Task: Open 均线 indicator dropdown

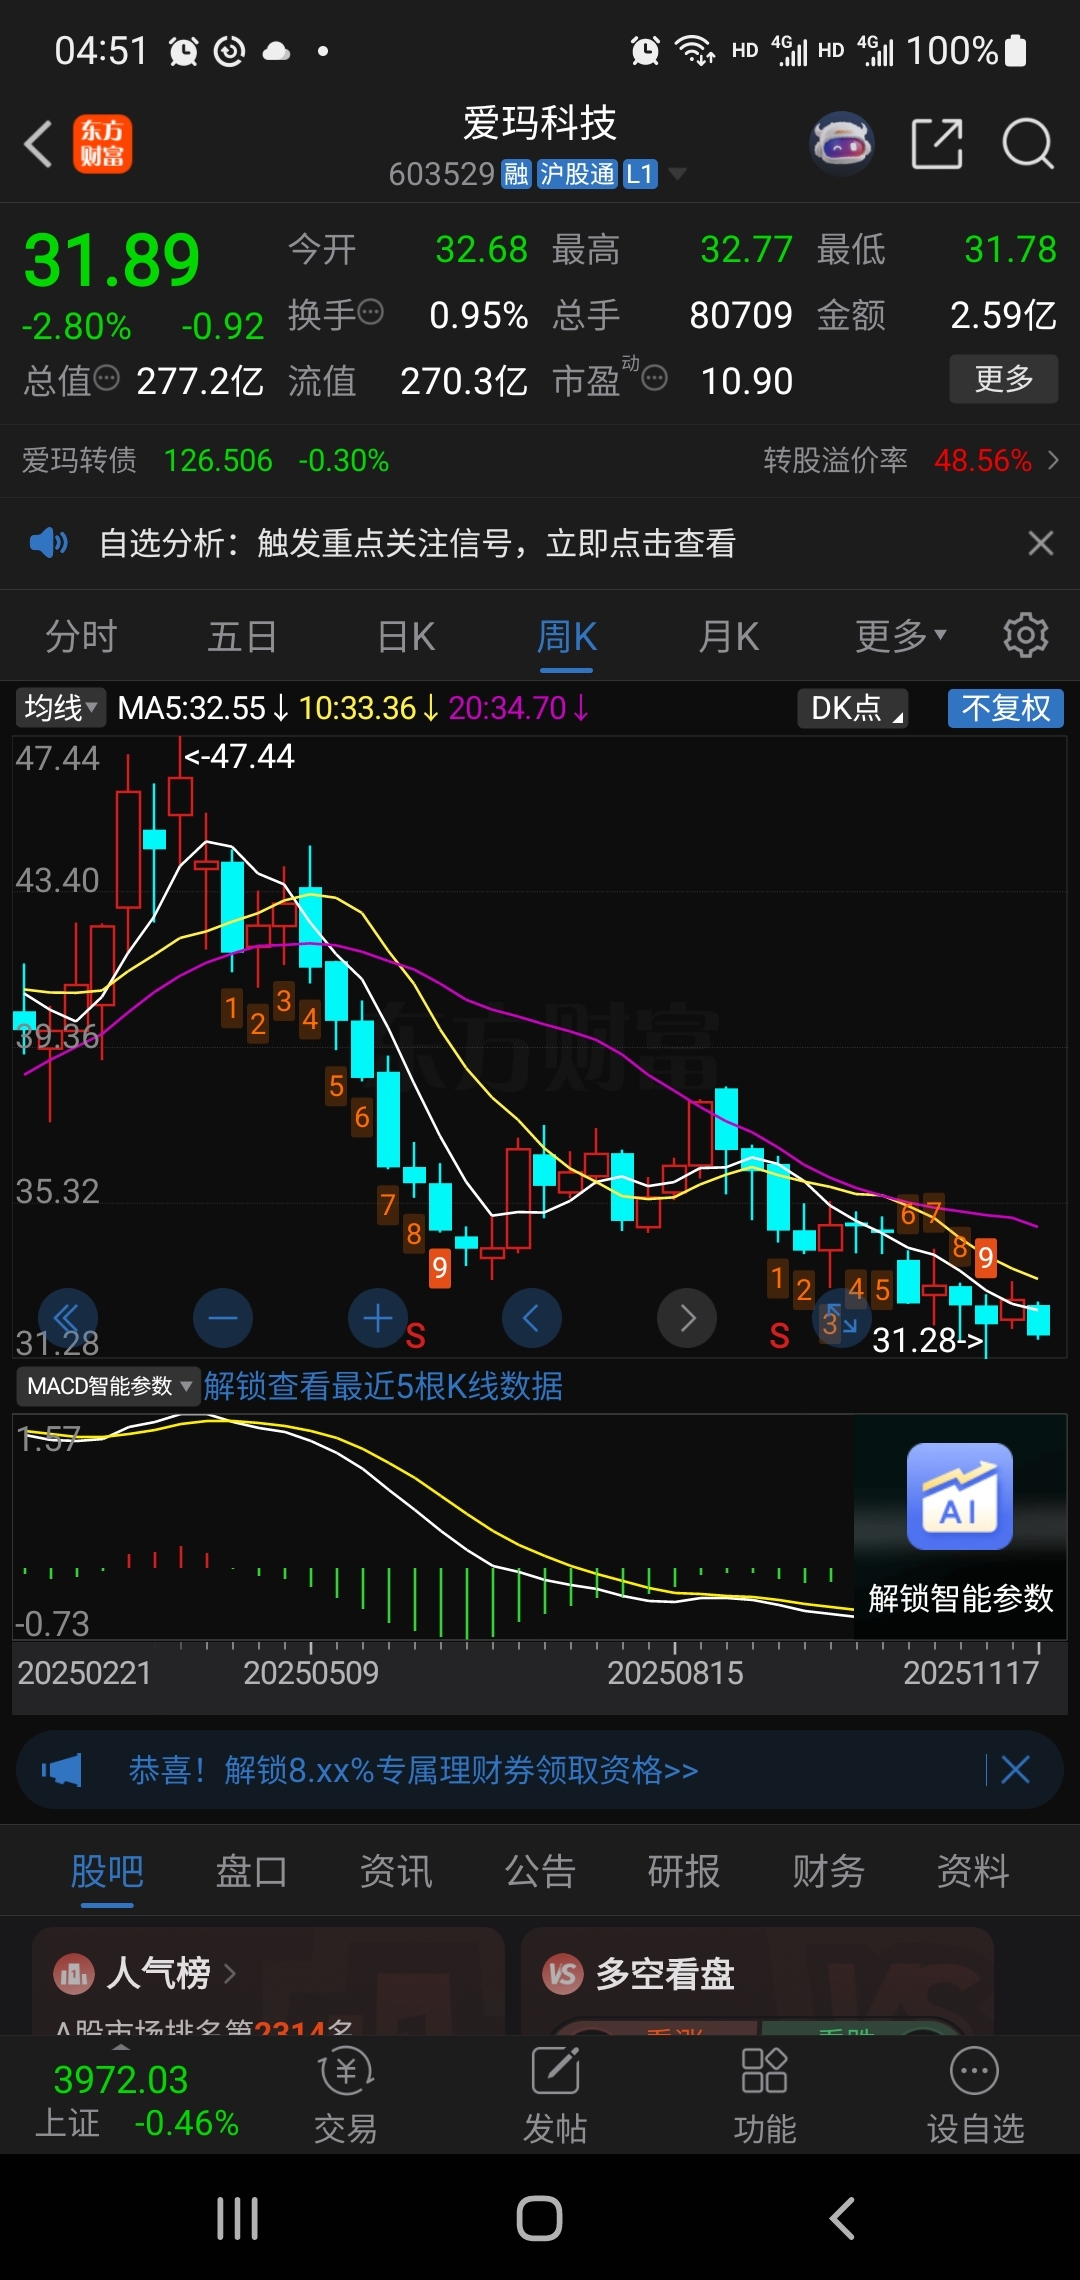Action: pos(61,708)
